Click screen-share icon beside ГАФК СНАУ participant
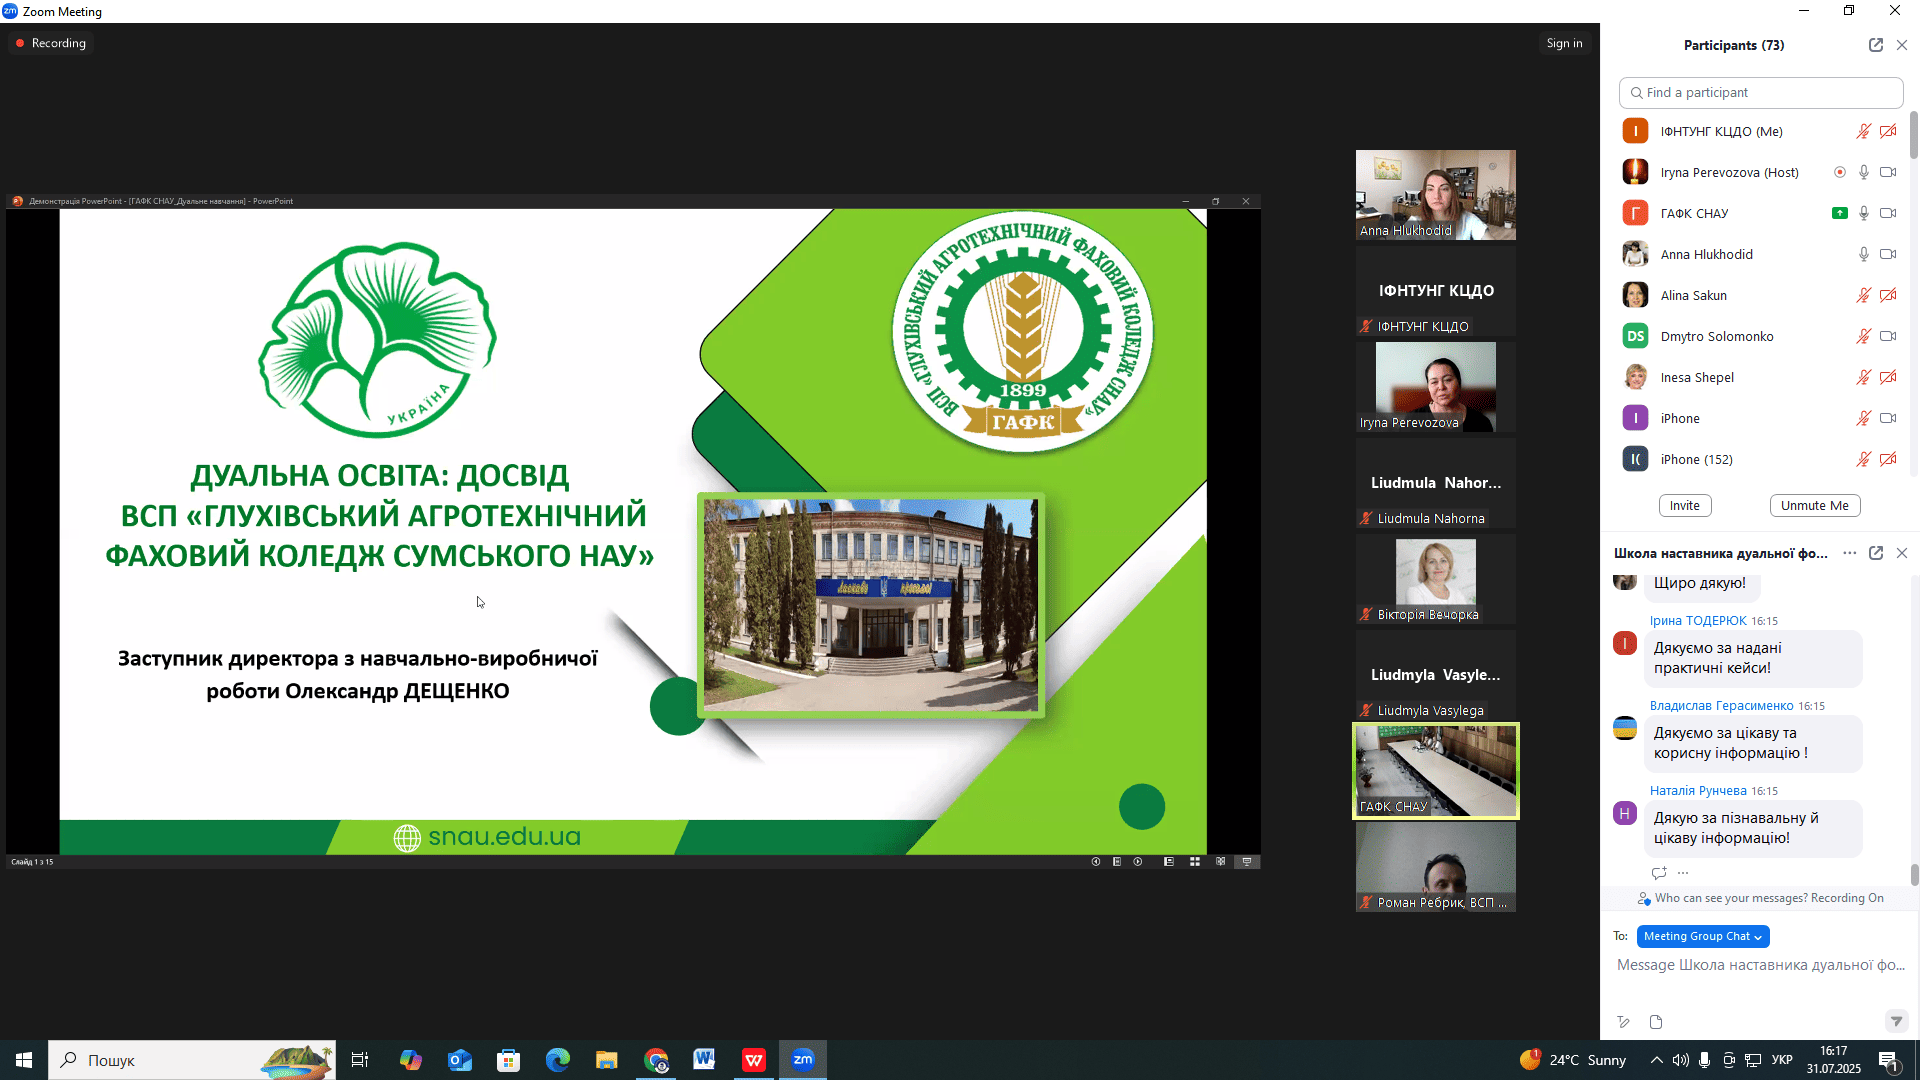This screenshot has width=1920, height=1080. point(1840,213)
